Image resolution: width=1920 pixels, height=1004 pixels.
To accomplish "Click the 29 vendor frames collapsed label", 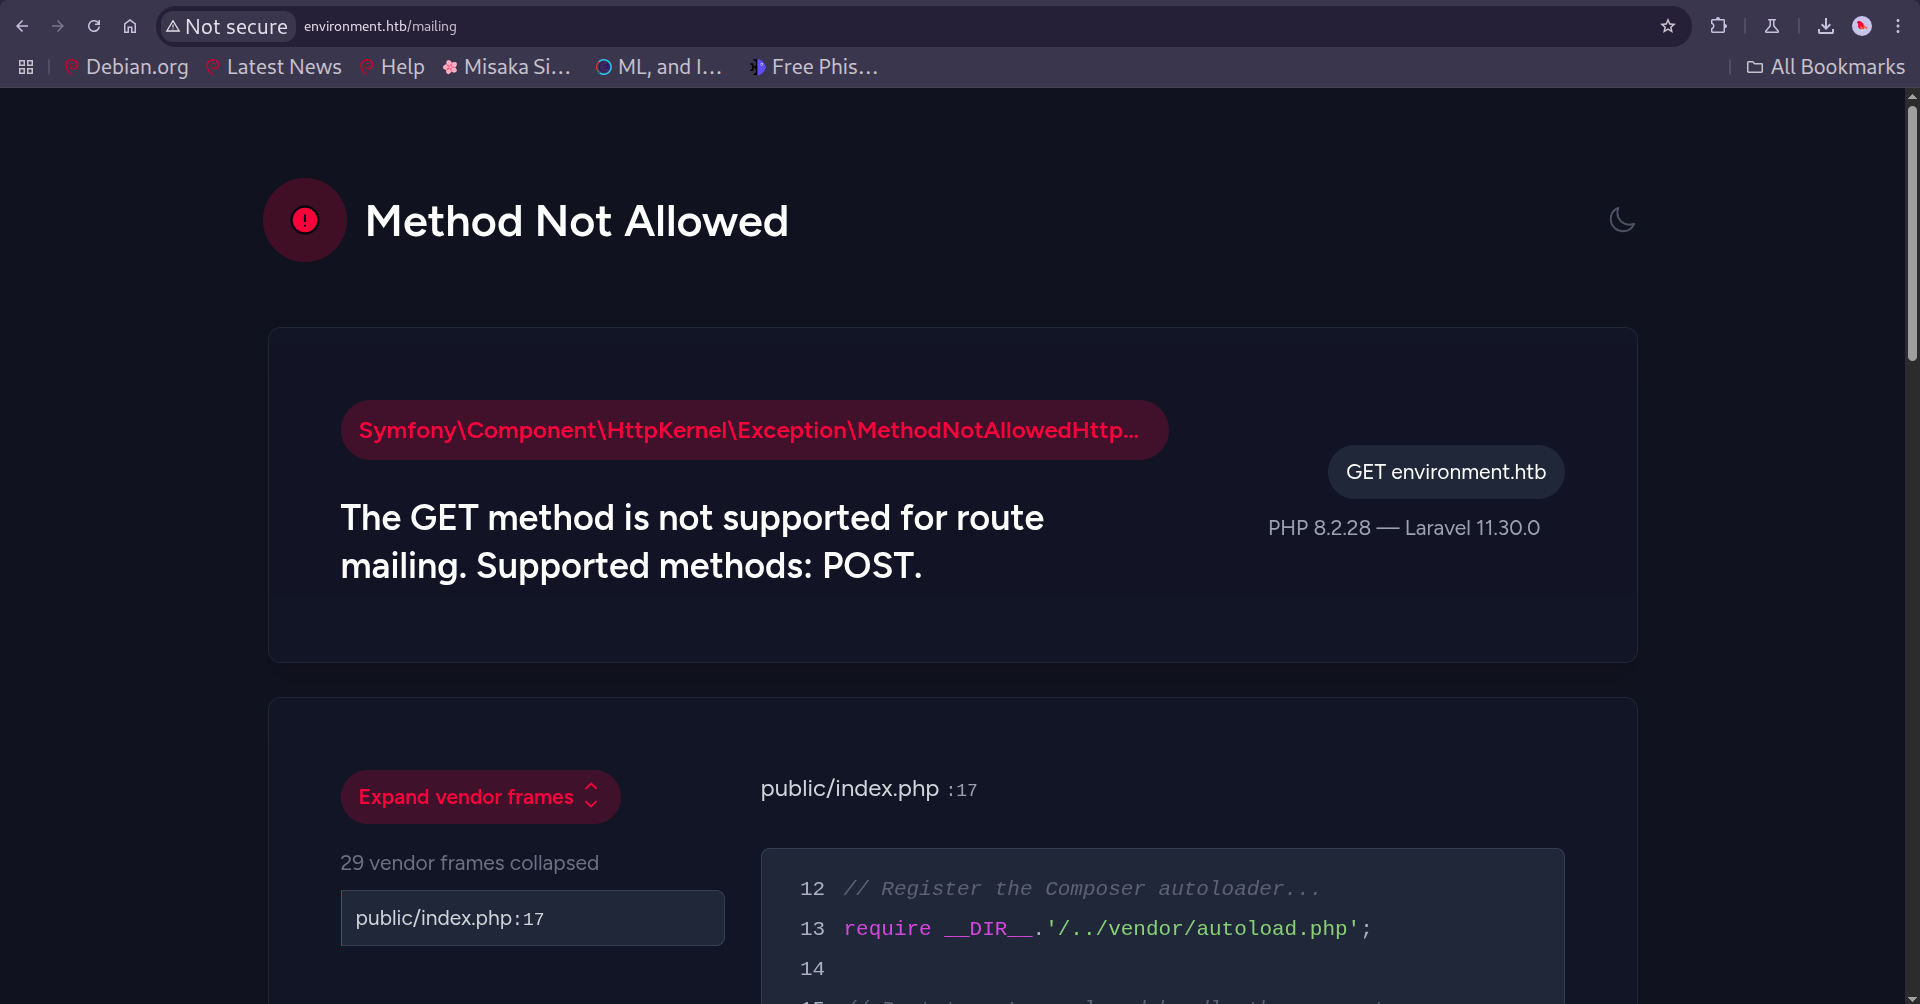I will tap(469, 863).
